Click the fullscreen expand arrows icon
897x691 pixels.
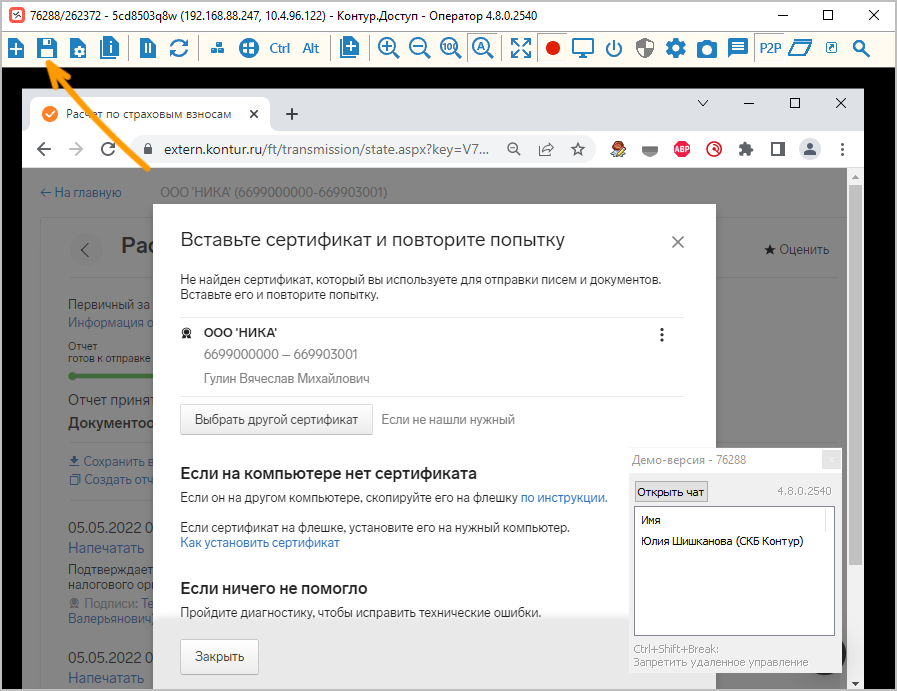click(521, 48)
